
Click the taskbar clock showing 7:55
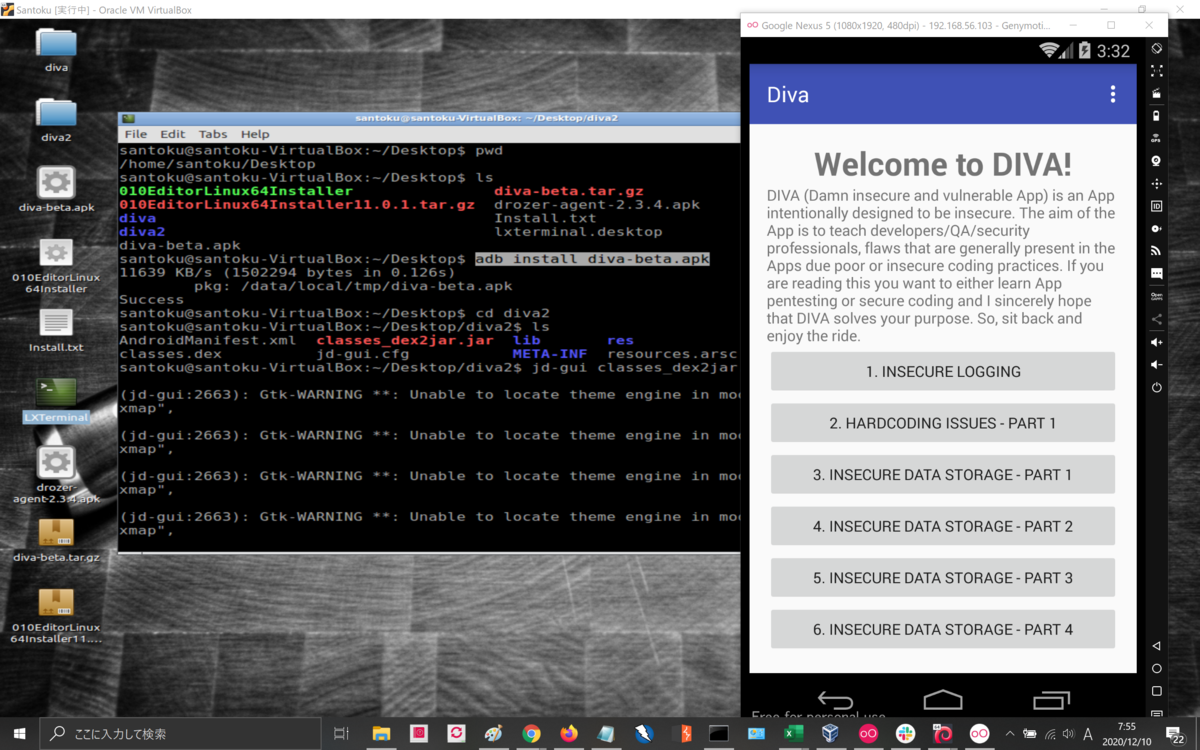point(1127,733)
